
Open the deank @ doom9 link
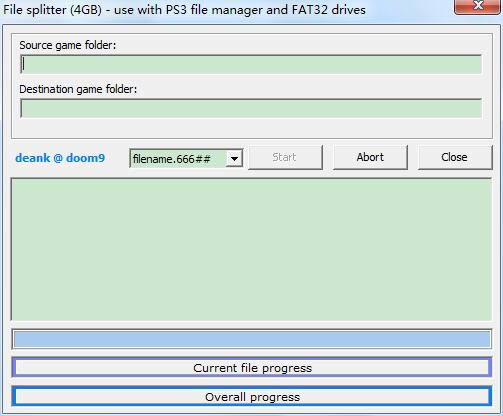60,158
